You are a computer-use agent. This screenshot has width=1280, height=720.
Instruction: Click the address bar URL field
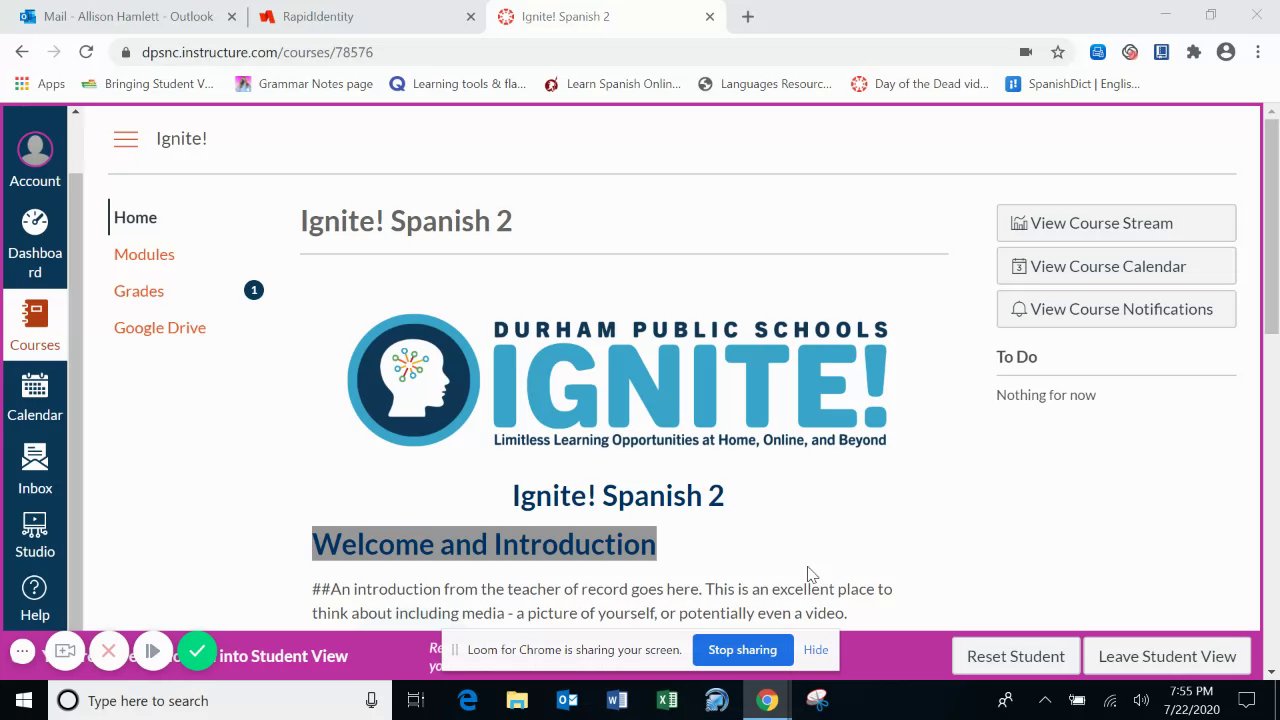(x=560, y=52)
